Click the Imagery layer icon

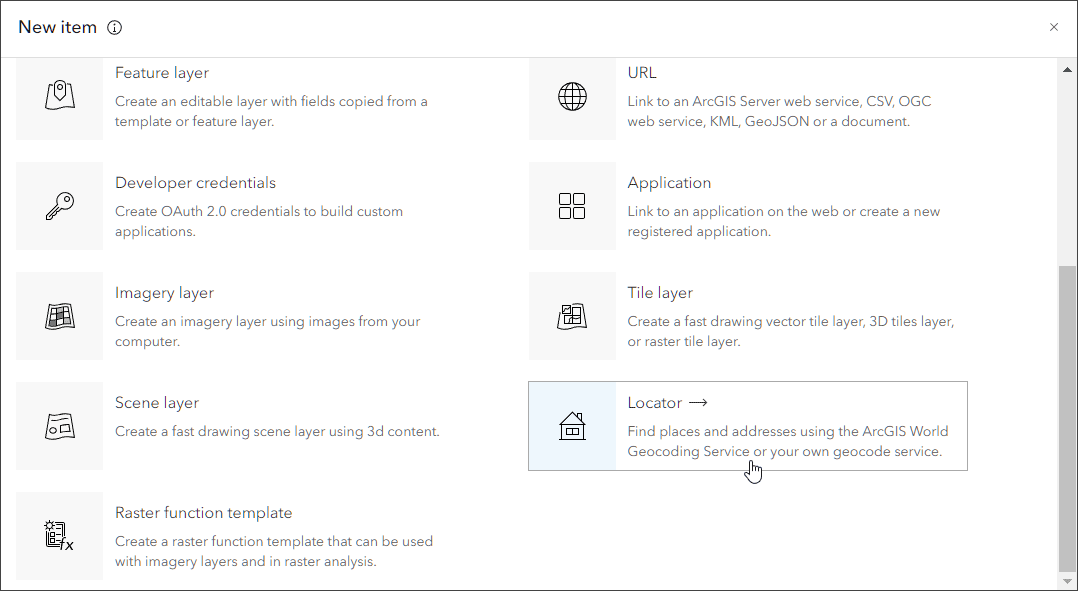pos(60,316)
